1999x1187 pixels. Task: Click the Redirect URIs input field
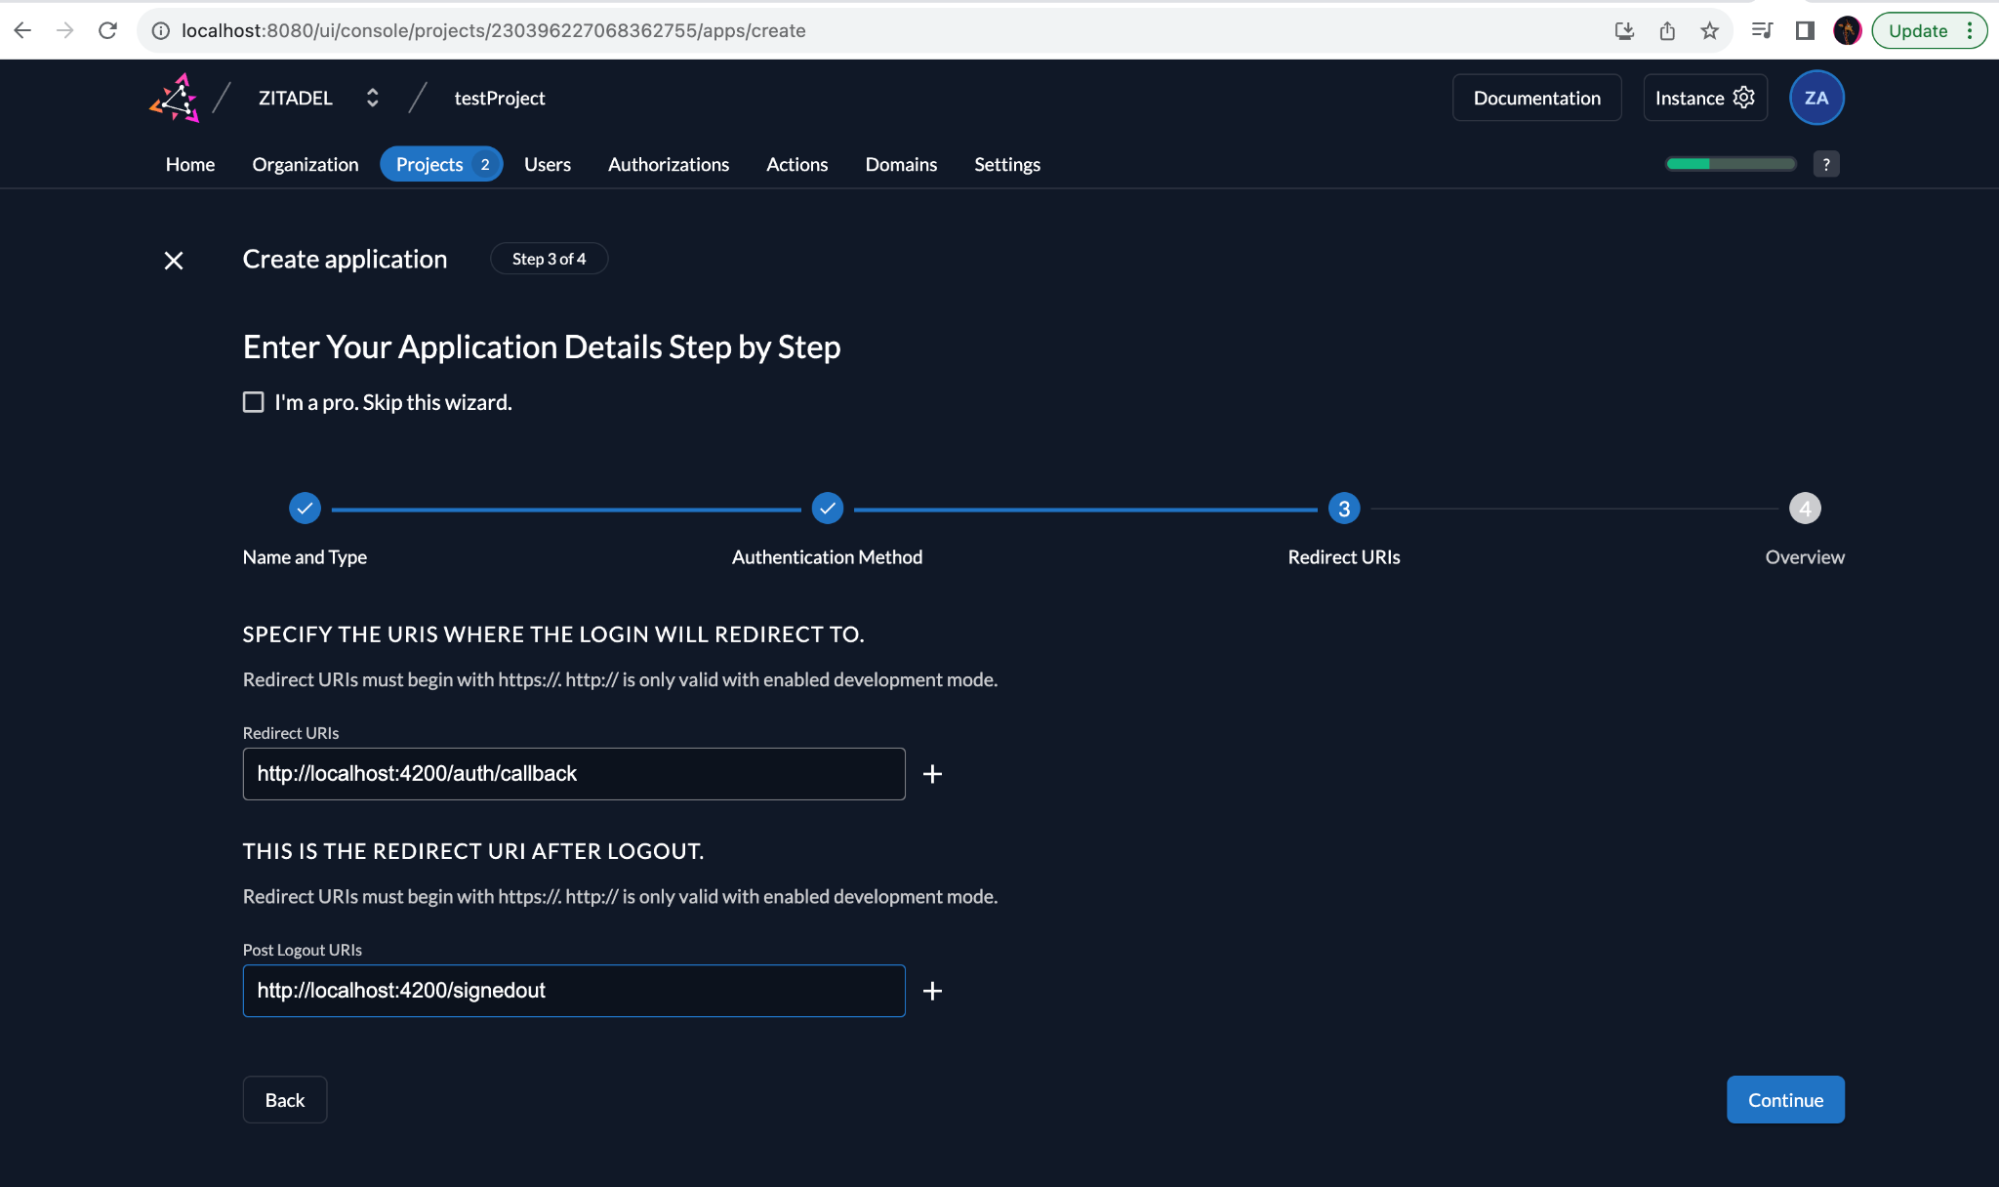point(574,773)
